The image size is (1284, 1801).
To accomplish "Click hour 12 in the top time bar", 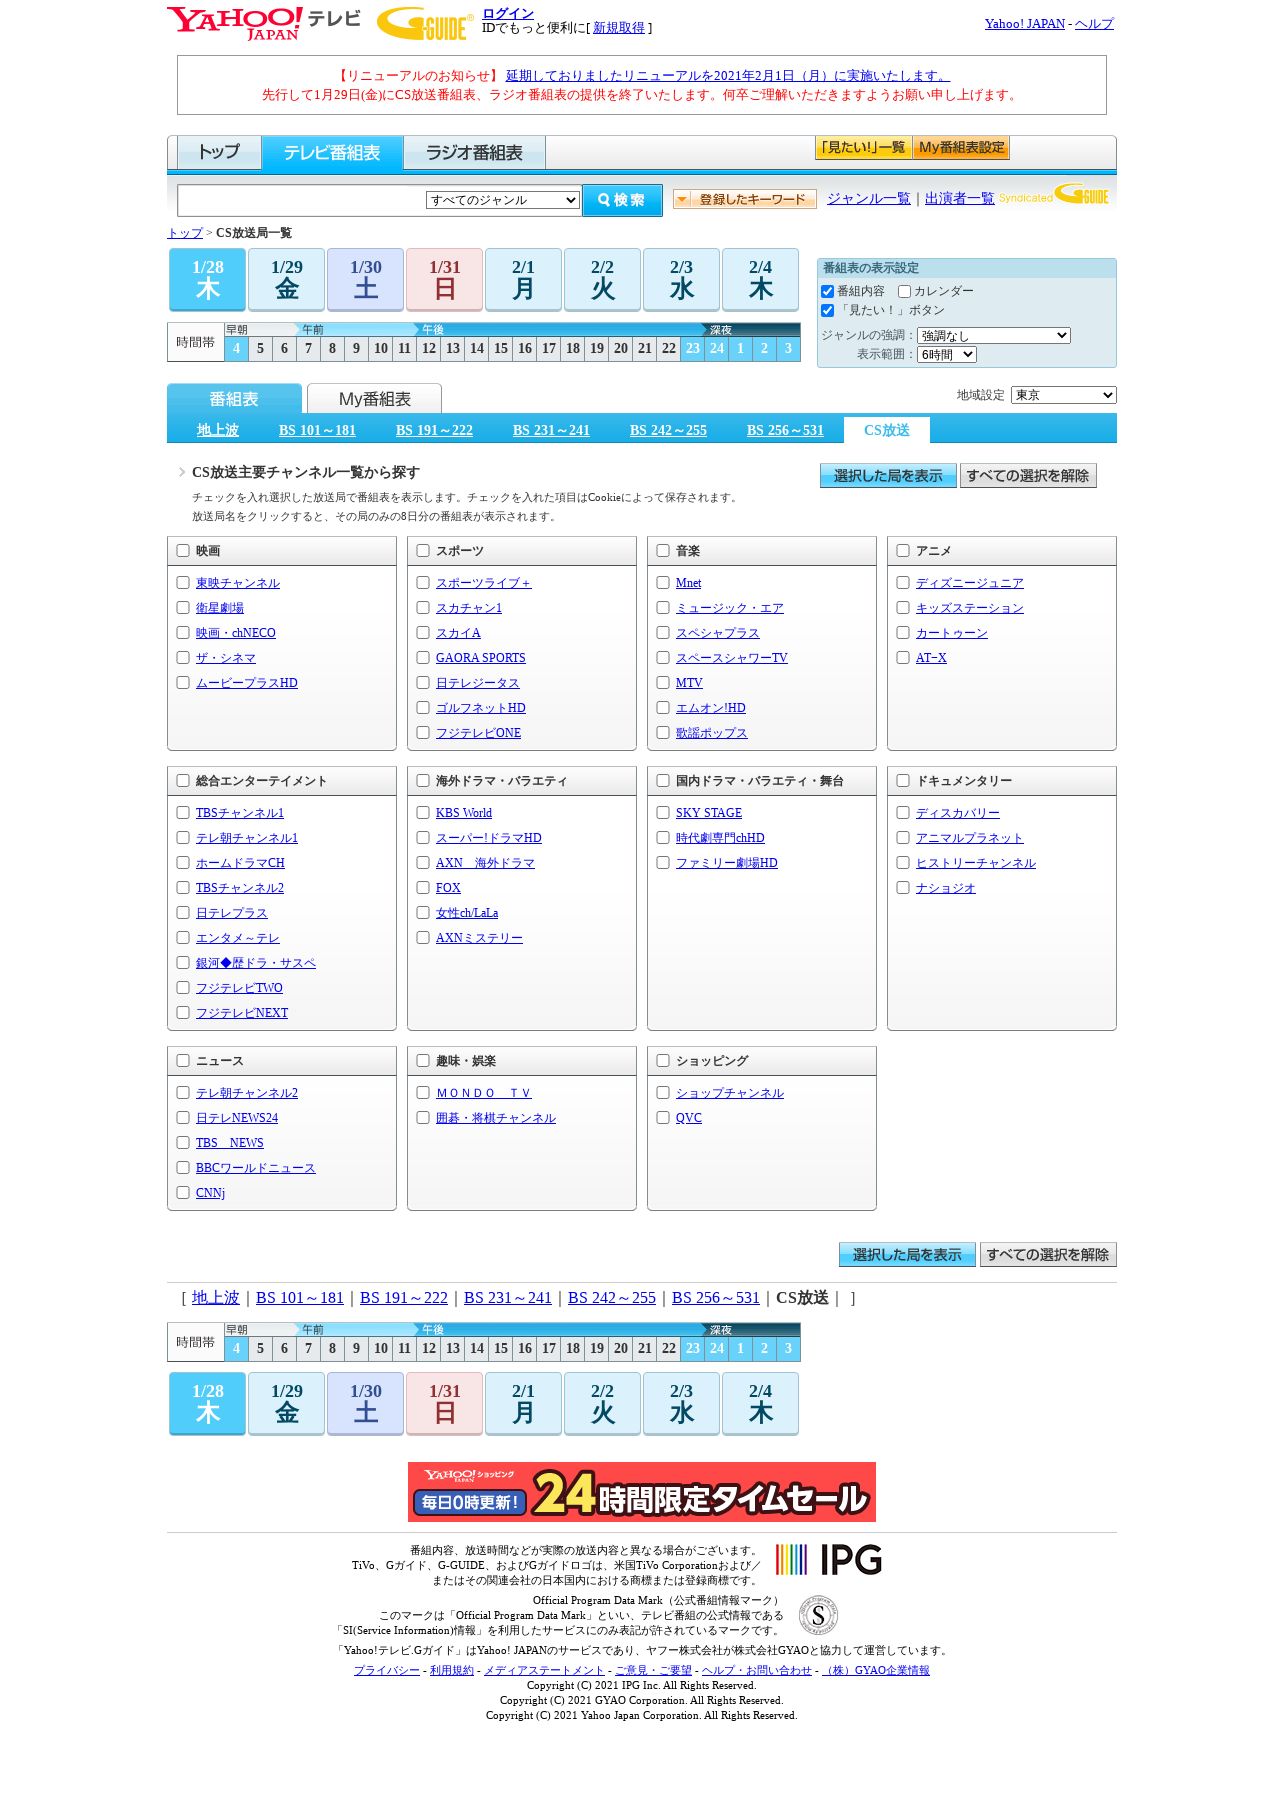I will [429, 349].
